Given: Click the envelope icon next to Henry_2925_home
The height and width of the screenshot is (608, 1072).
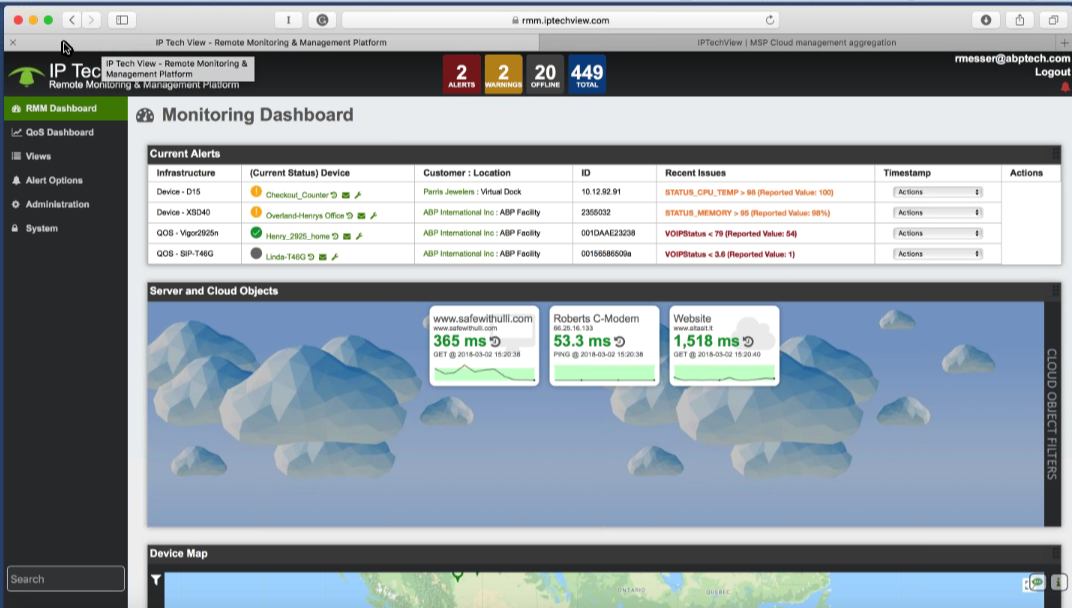Looking at the screenshot, I should [x=347, y=236].
